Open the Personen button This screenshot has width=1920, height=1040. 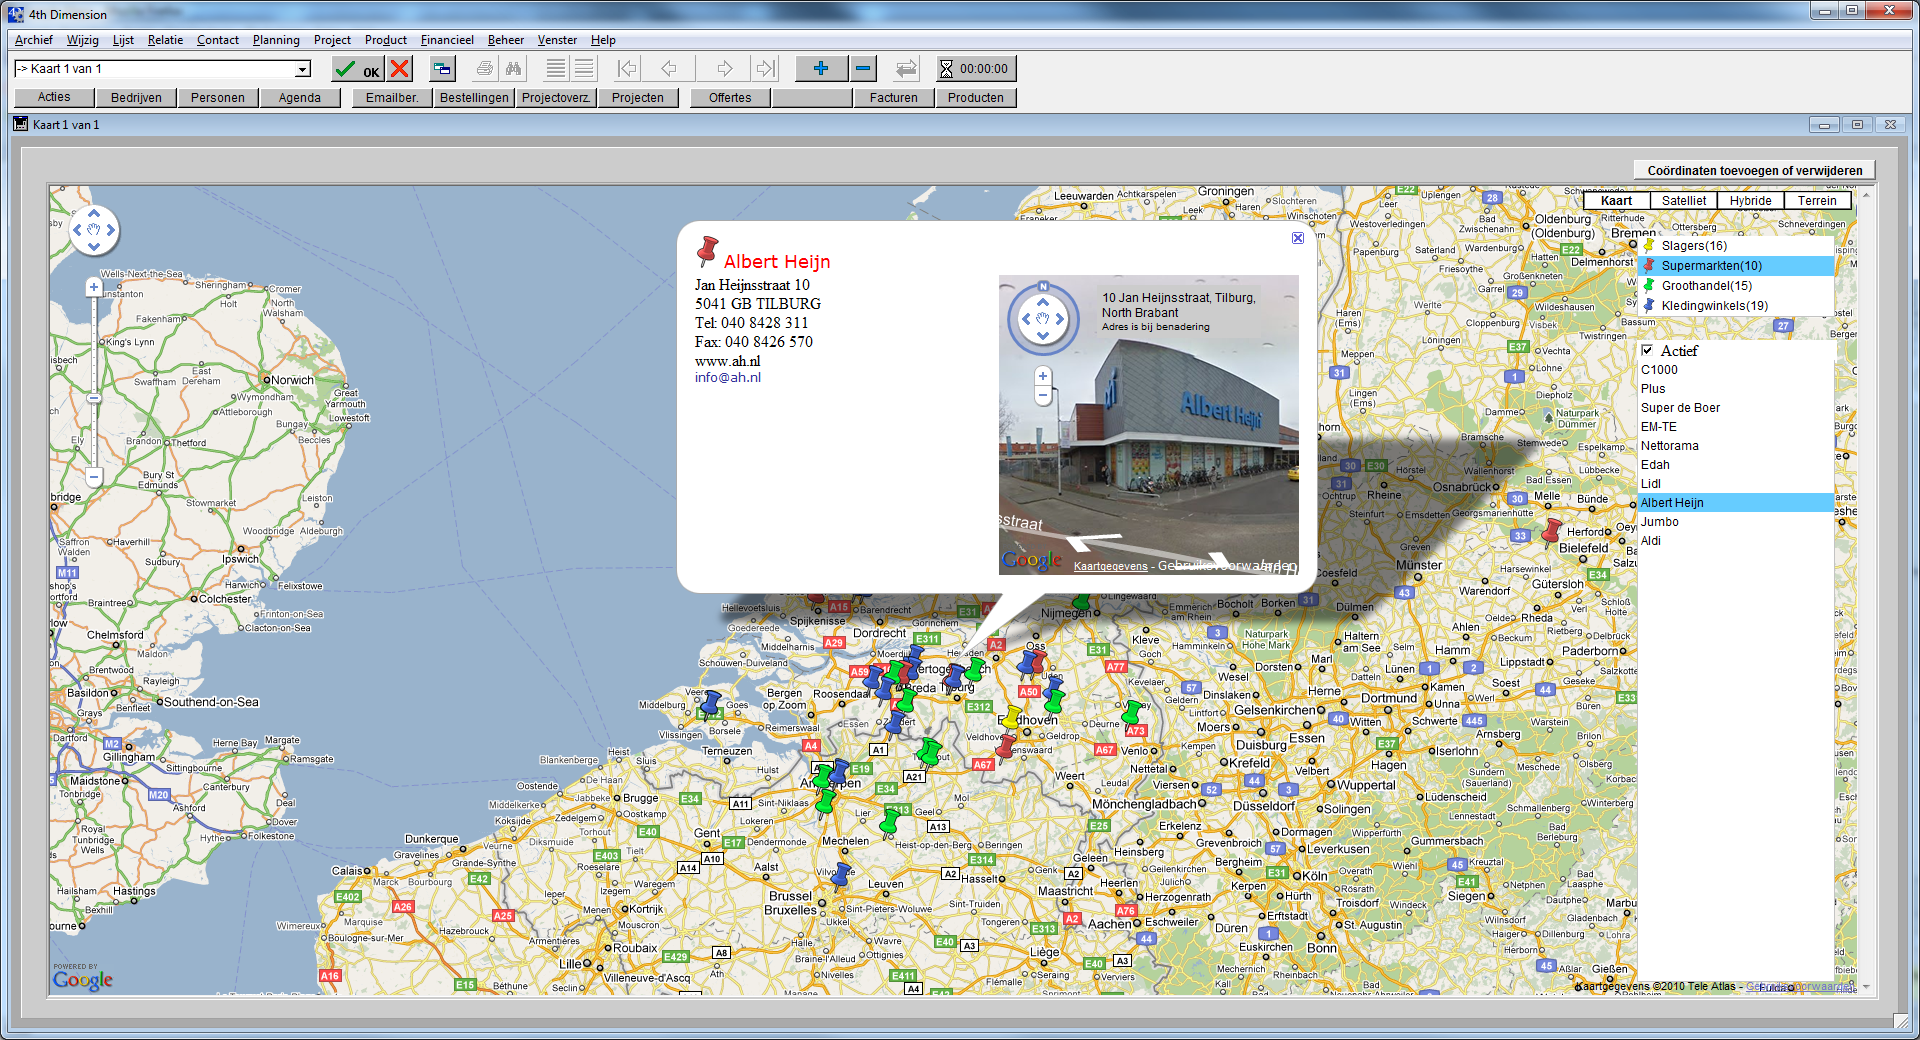[x=218, y=97]
